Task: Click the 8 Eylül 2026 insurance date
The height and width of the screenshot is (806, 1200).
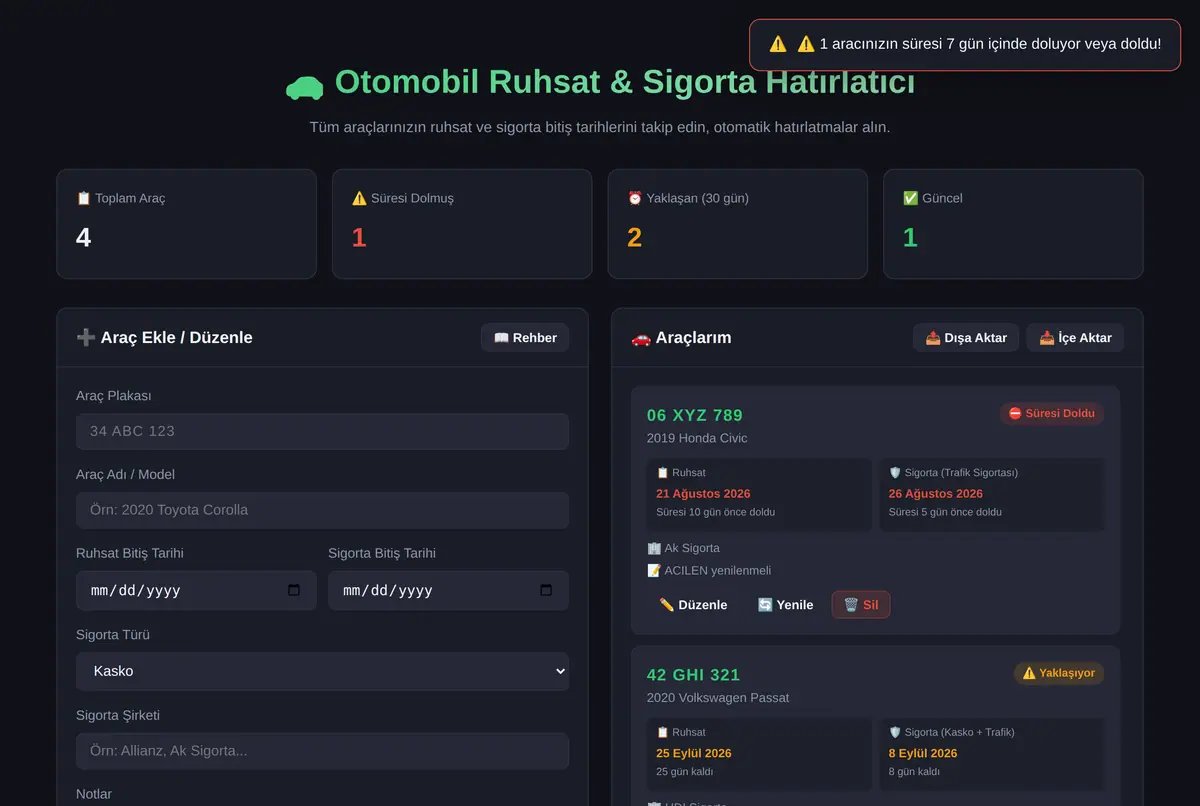Action: (x=922, y=753)
